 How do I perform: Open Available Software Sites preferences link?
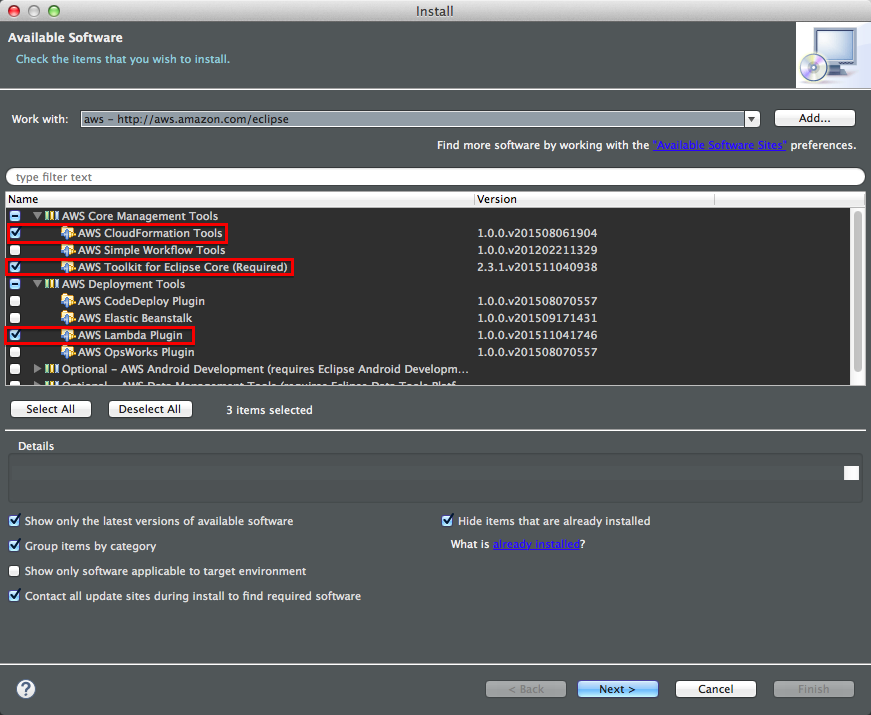point(719,144)
